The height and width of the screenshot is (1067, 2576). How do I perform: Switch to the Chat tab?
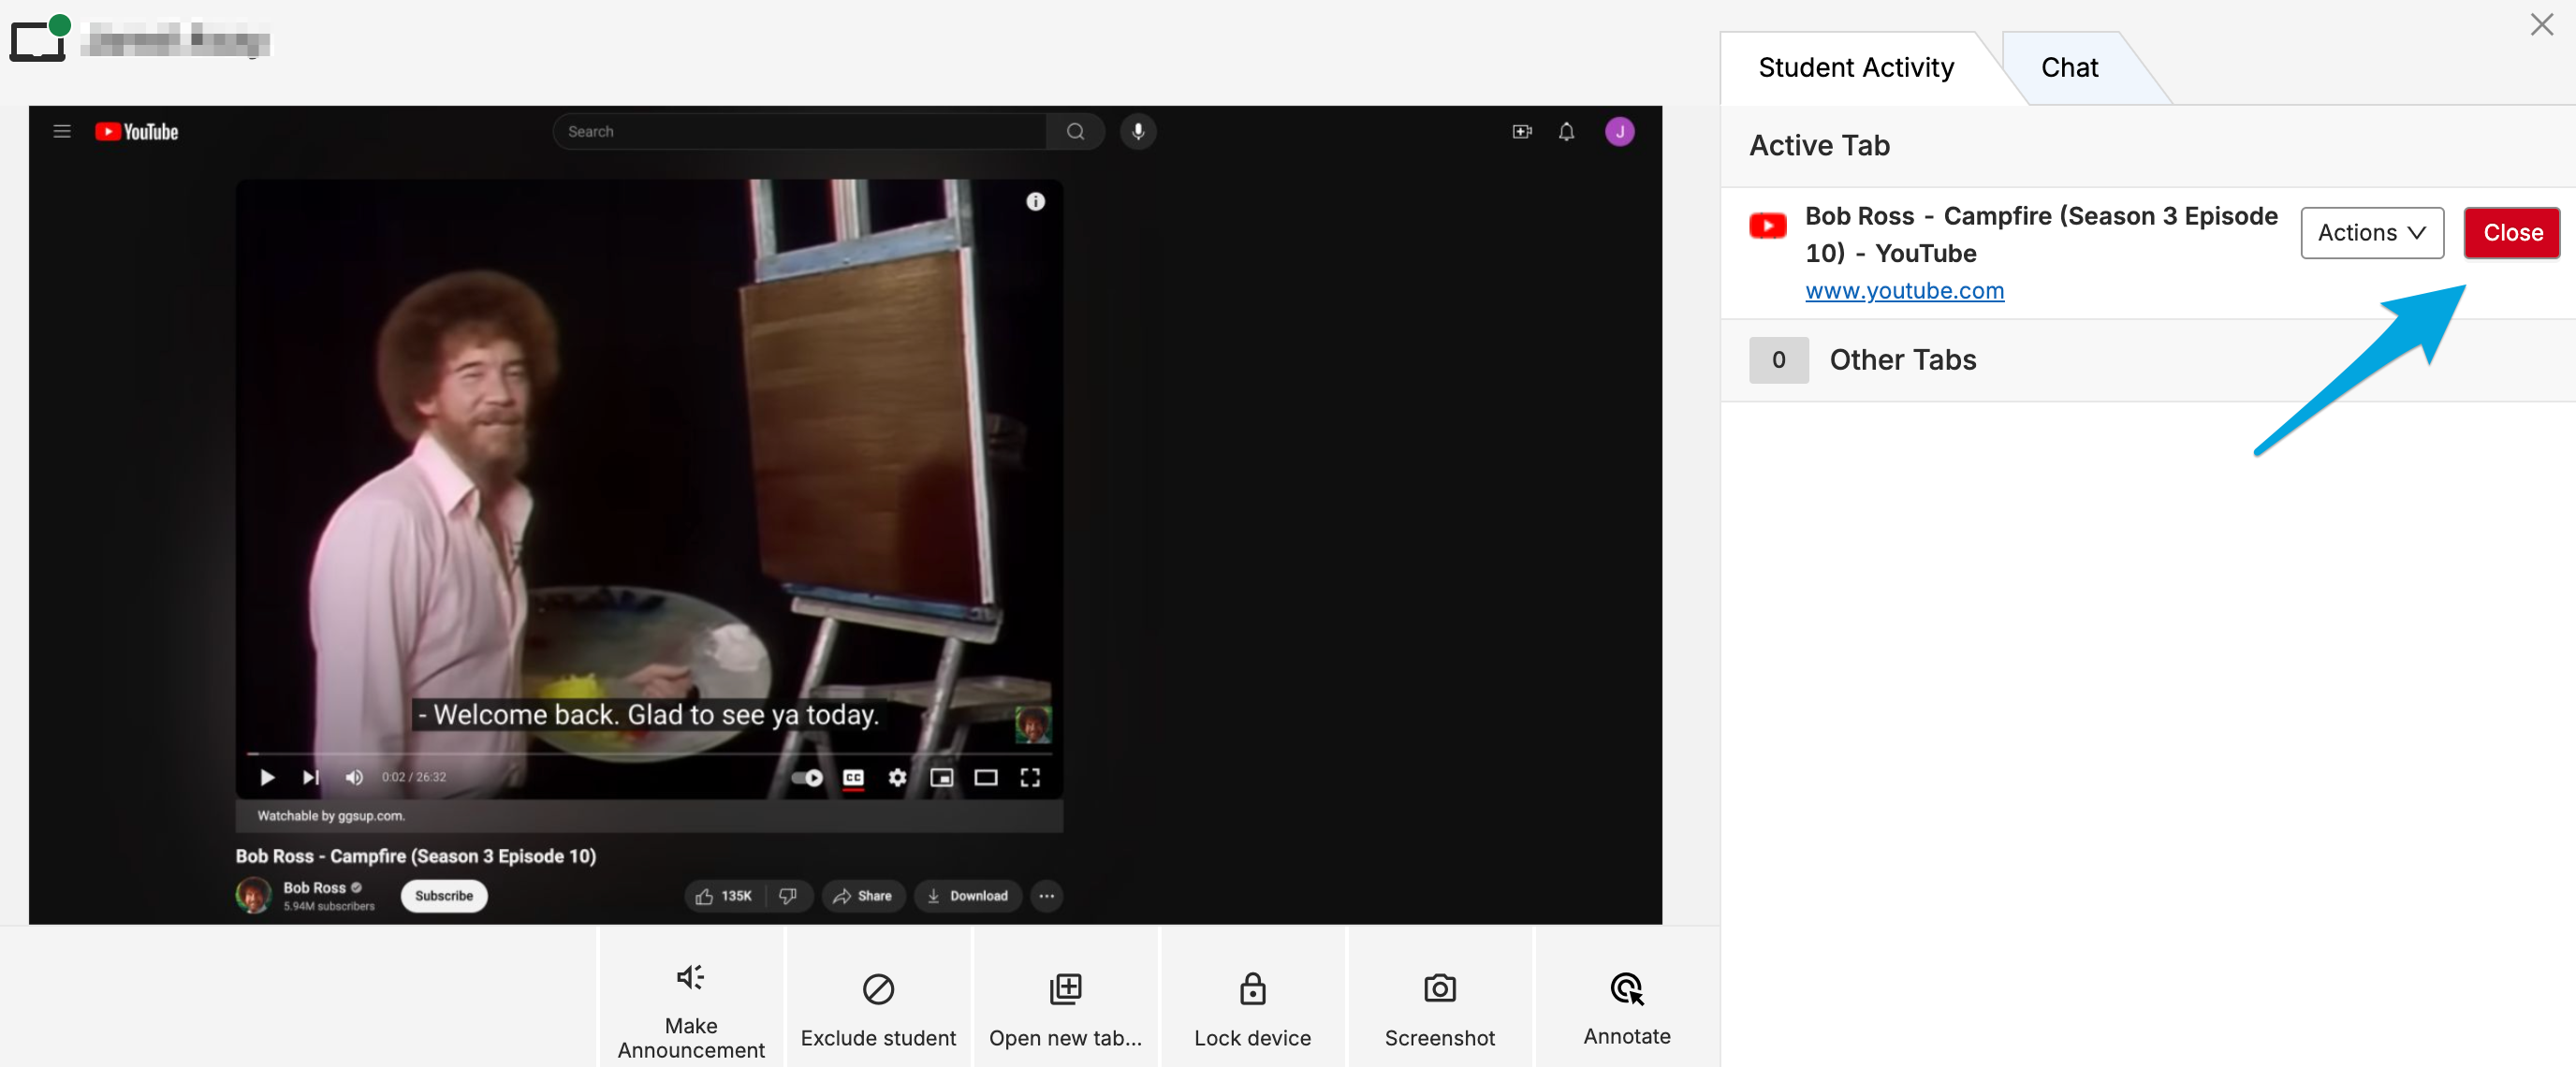[2069, 68]
